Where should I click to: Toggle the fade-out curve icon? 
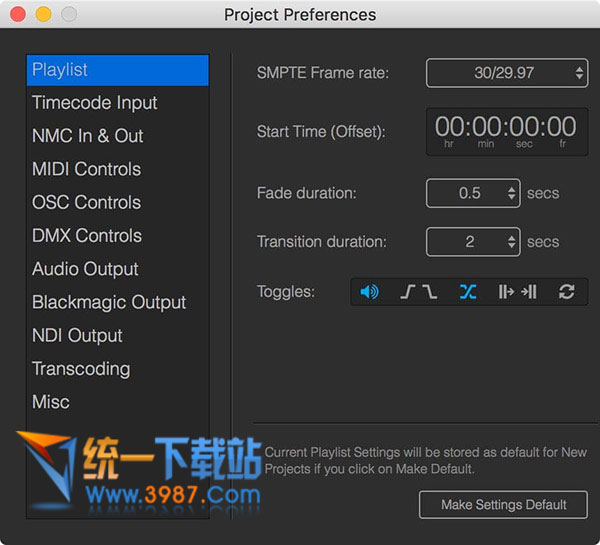430,292
